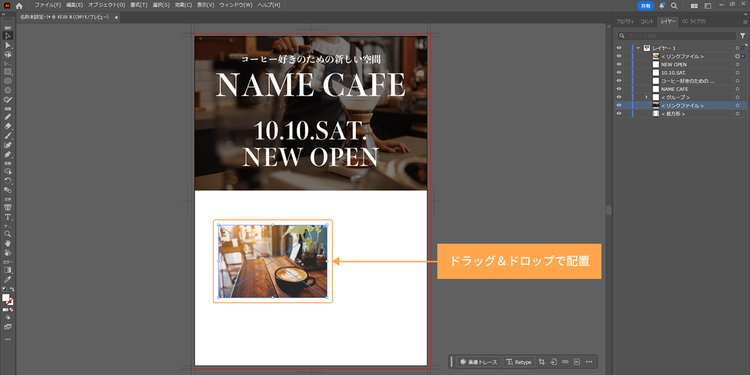Select the Paintbrush tool

tap(8, 135)
